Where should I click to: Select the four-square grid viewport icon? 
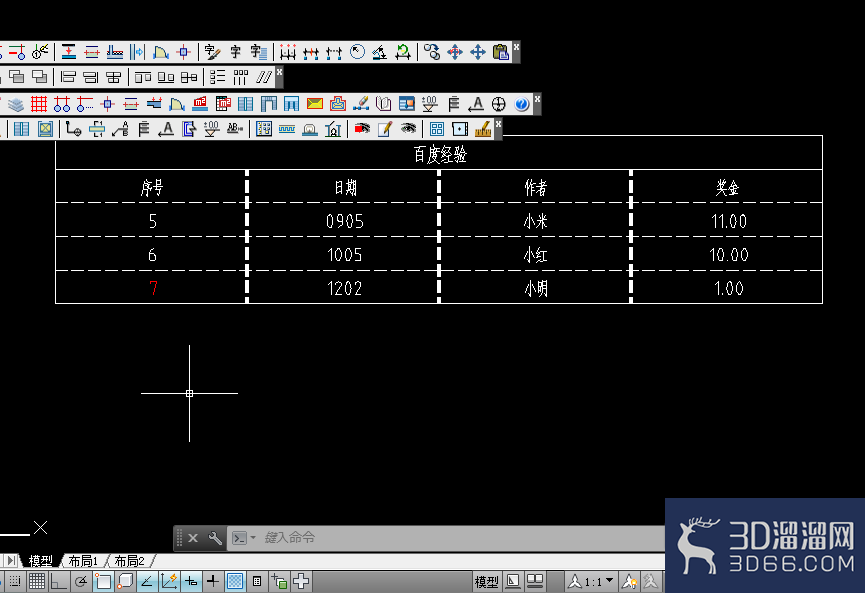pos(437,129)
